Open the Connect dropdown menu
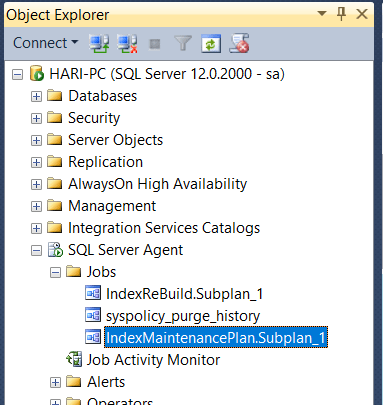The width and height of the screenshot is (383, 405). click(x=45, y=43)
